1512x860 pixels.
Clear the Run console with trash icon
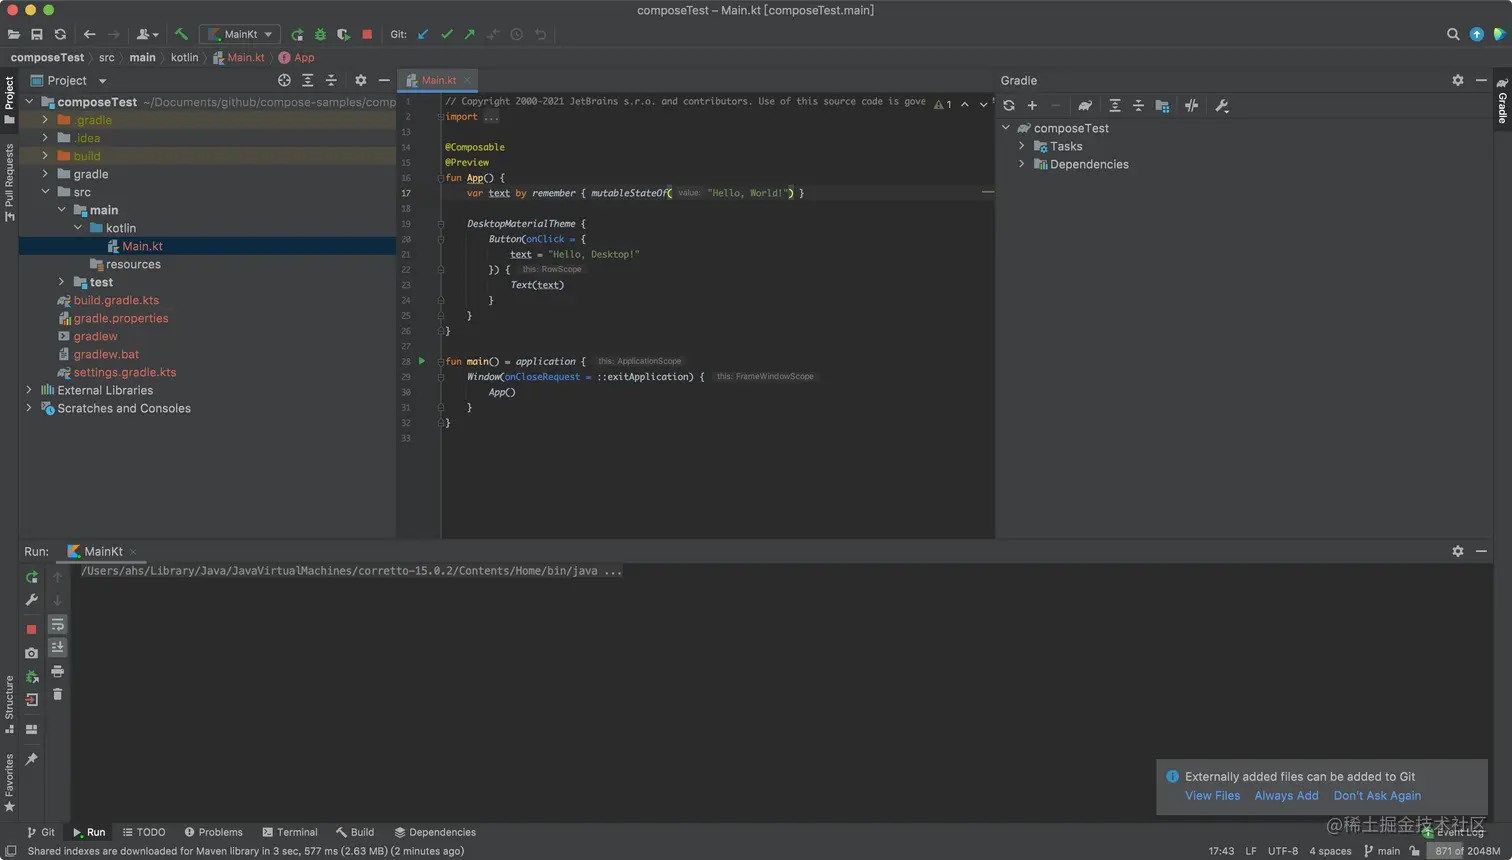click(x=57, y=694)
